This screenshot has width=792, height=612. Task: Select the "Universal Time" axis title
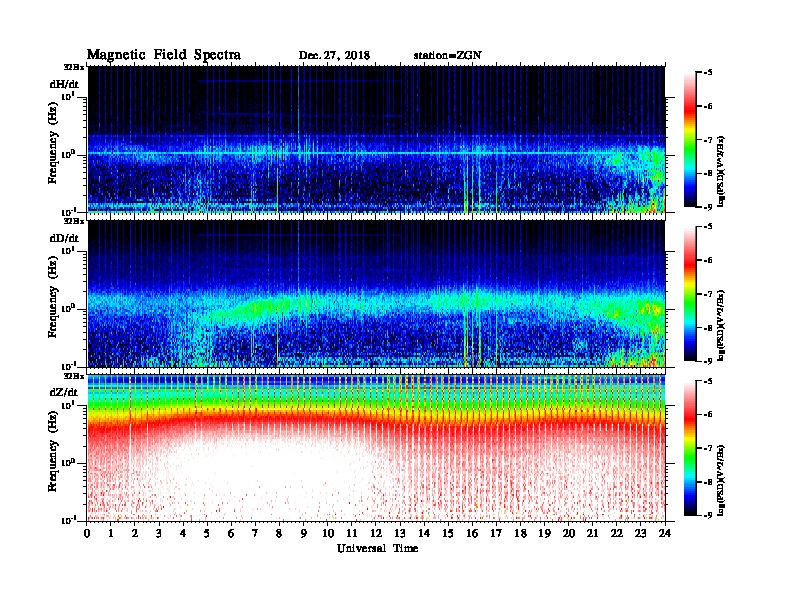pyautogui.click(x=377, y=548)
